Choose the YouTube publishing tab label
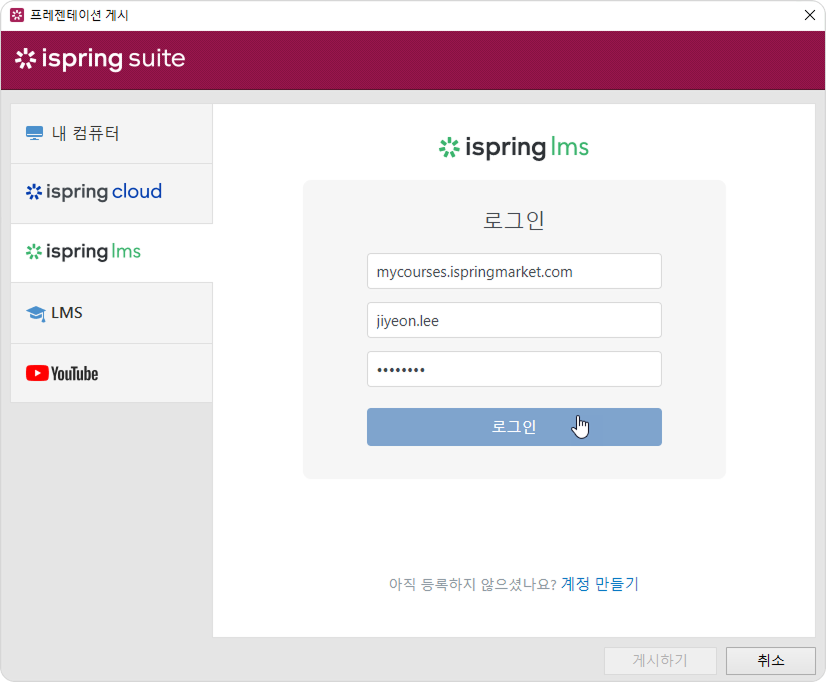 click(x=75, y=374)
